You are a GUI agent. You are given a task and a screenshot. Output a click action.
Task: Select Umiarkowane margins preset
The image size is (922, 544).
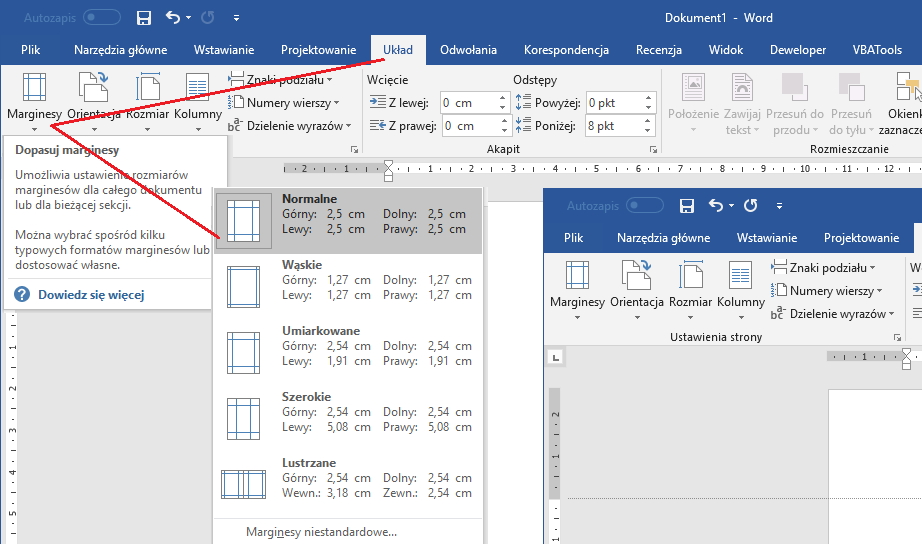tap(349, 353)
